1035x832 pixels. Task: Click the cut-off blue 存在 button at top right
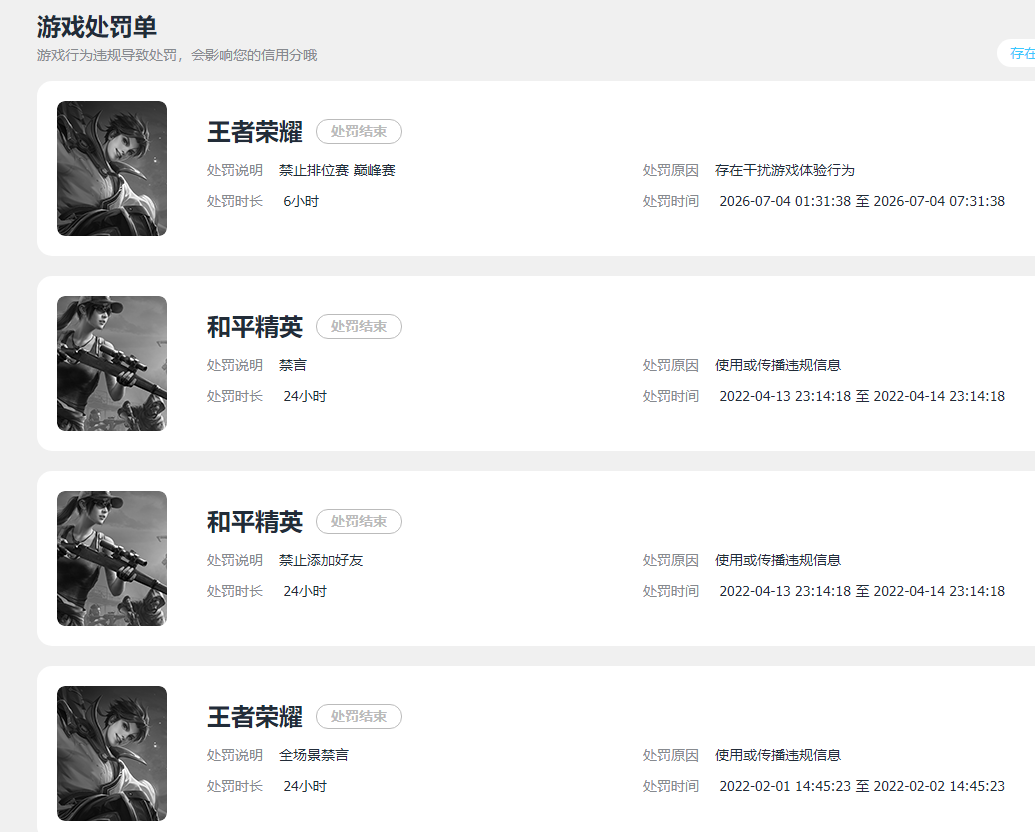[1017, 53]
